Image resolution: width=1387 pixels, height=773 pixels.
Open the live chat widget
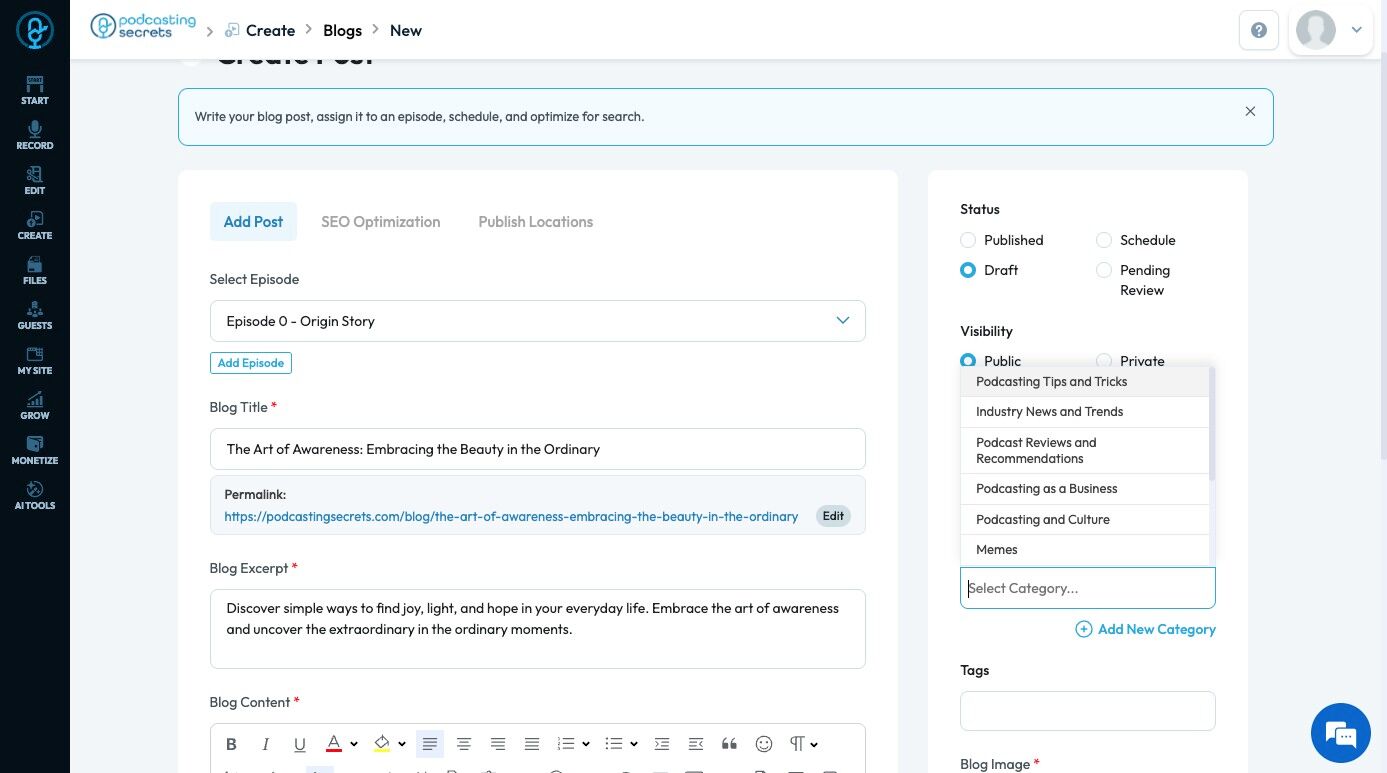click(1341, 733)
